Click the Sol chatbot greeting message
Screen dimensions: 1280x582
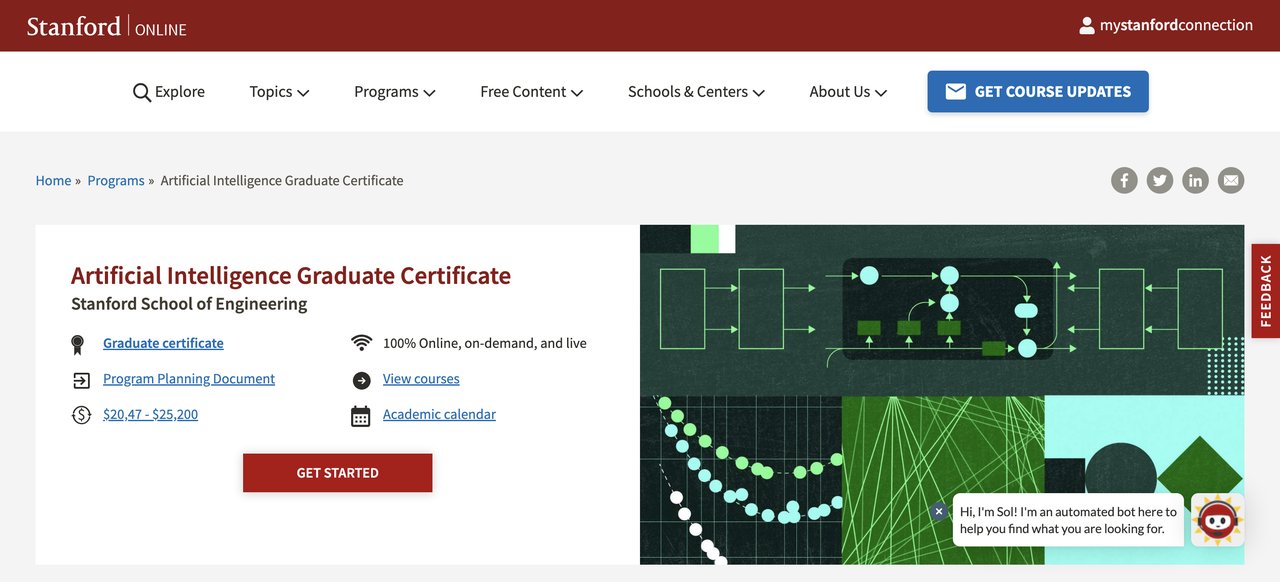1068,520
